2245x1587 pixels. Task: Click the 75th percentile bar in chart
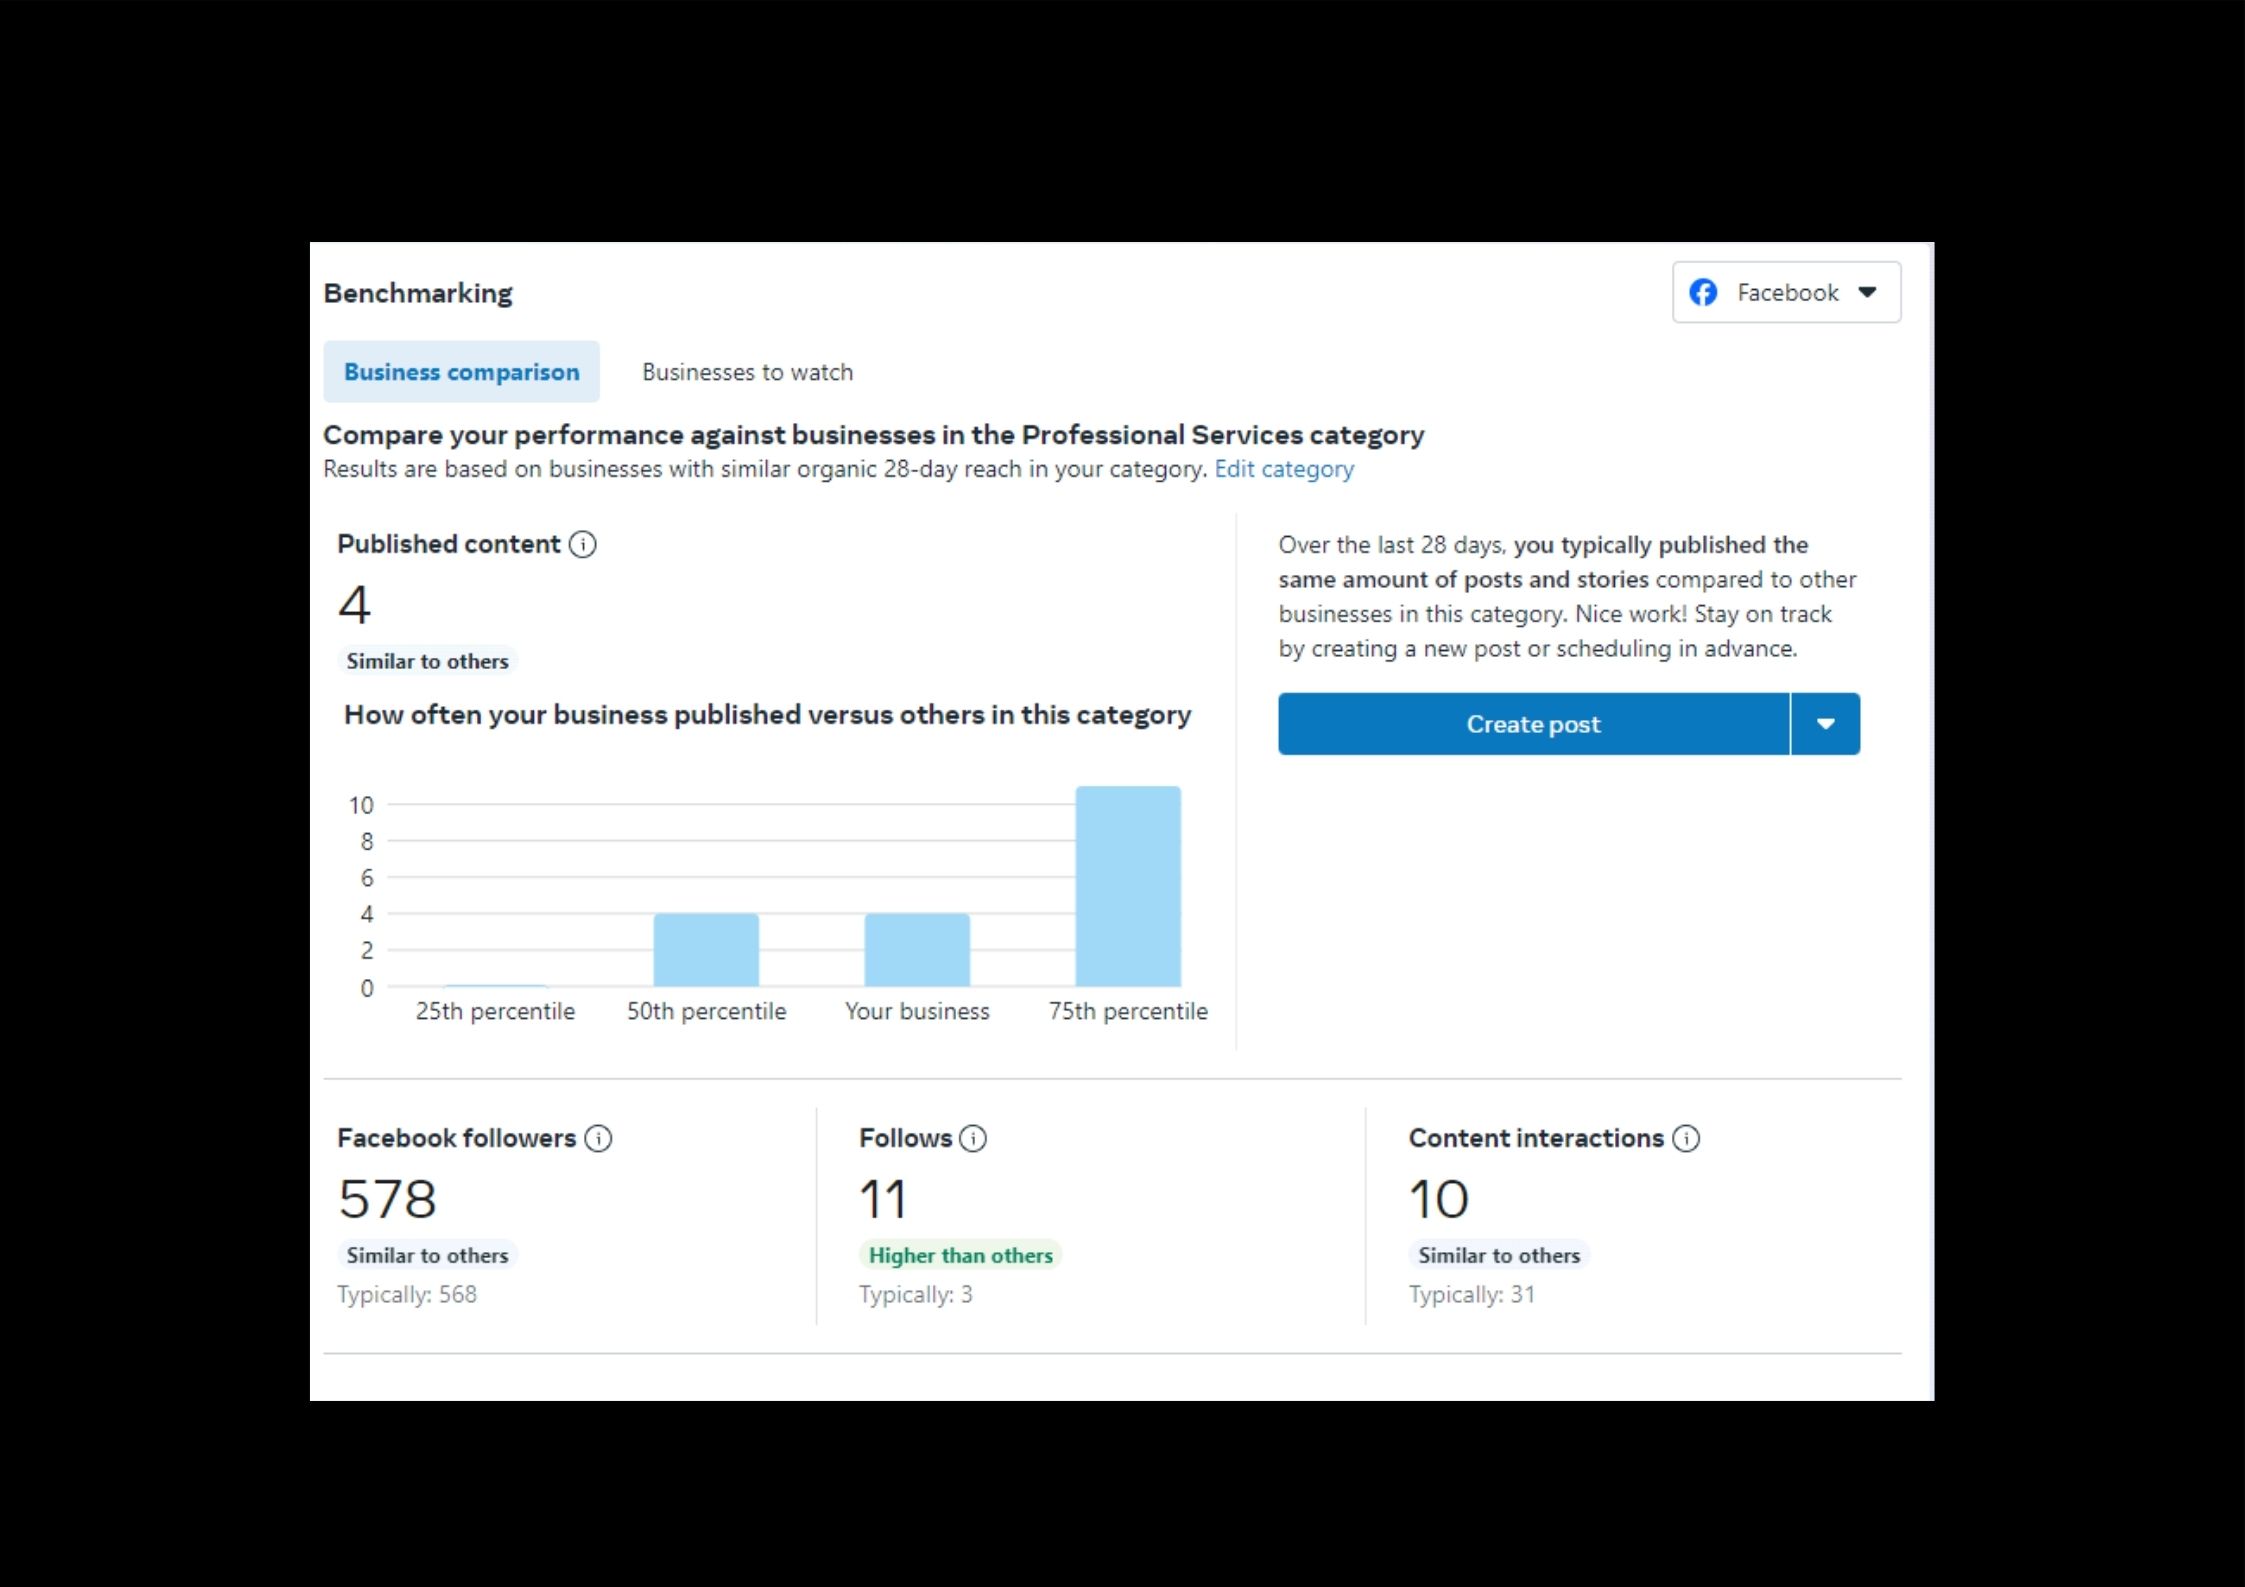pos(1127,886)
